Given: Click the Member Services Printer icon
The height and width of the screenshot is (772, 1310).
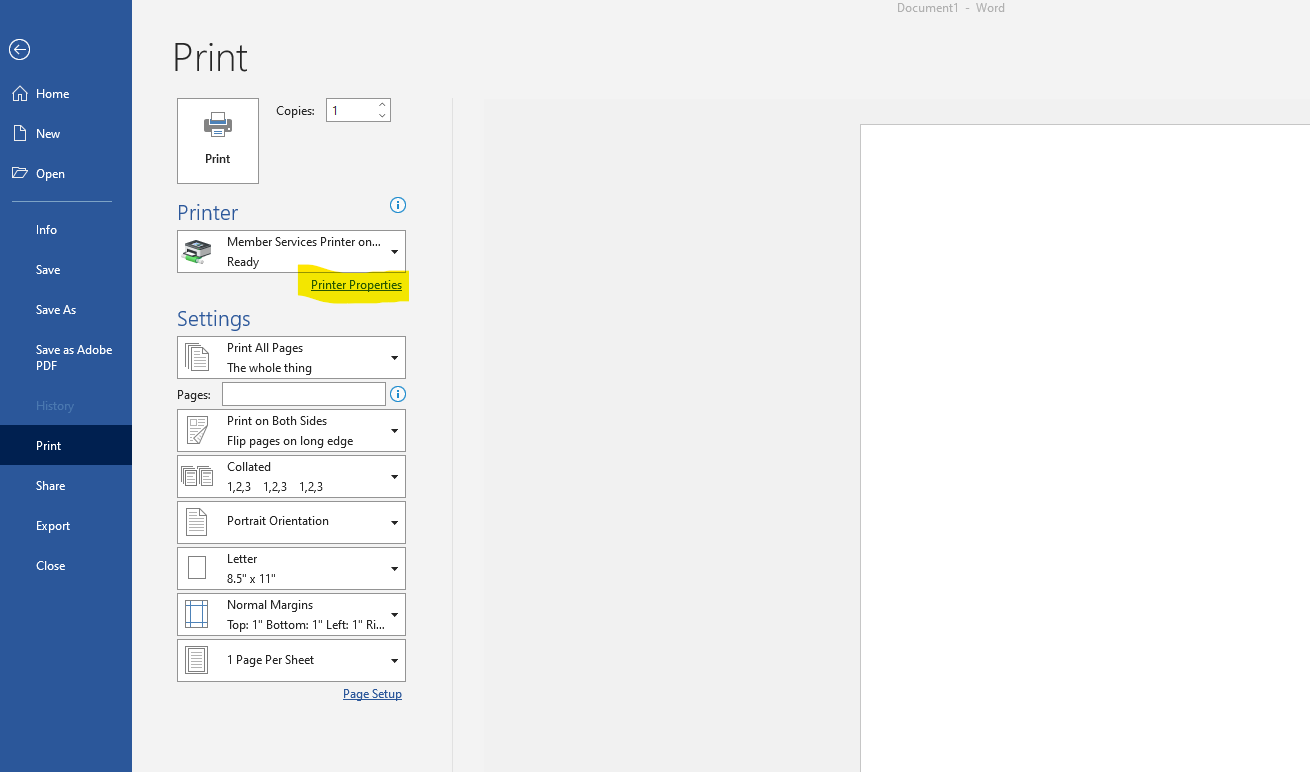Looking at the screenshot, I should [198, 251].
